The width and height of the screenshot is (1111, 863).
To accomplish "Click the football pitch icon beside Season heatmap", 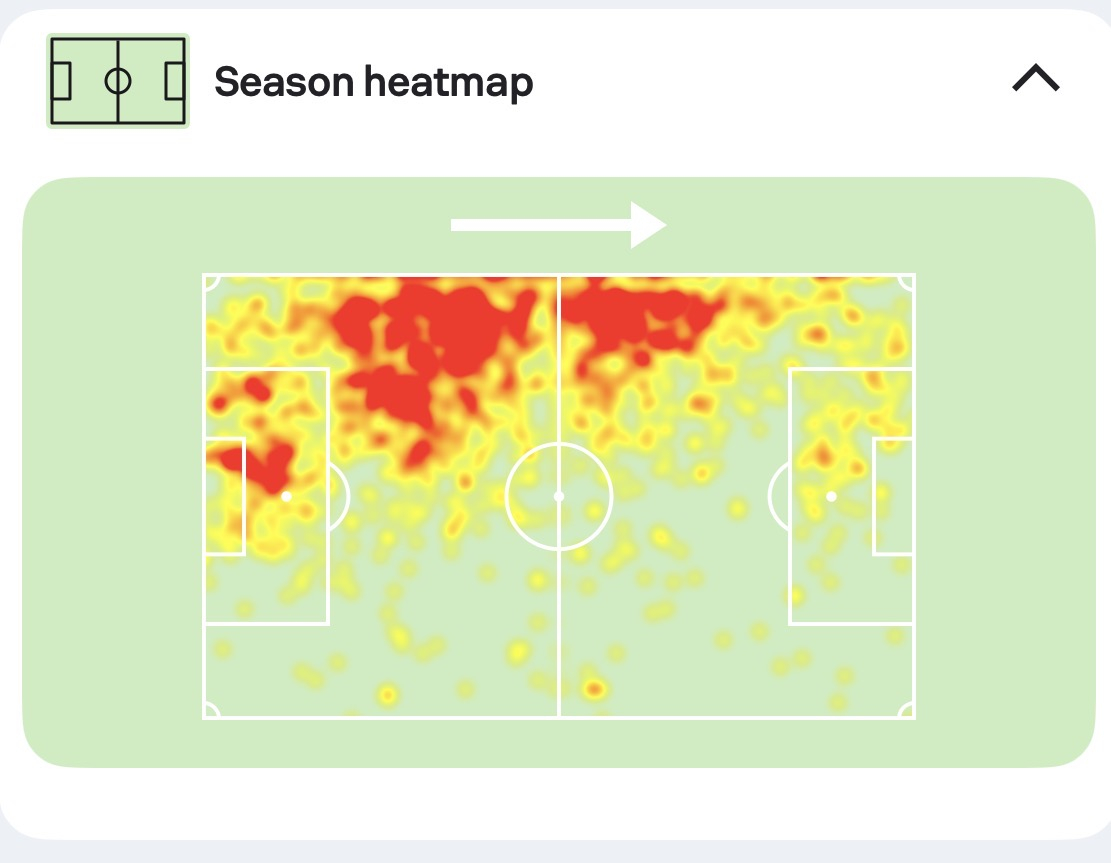I will (x=118, y=81).
